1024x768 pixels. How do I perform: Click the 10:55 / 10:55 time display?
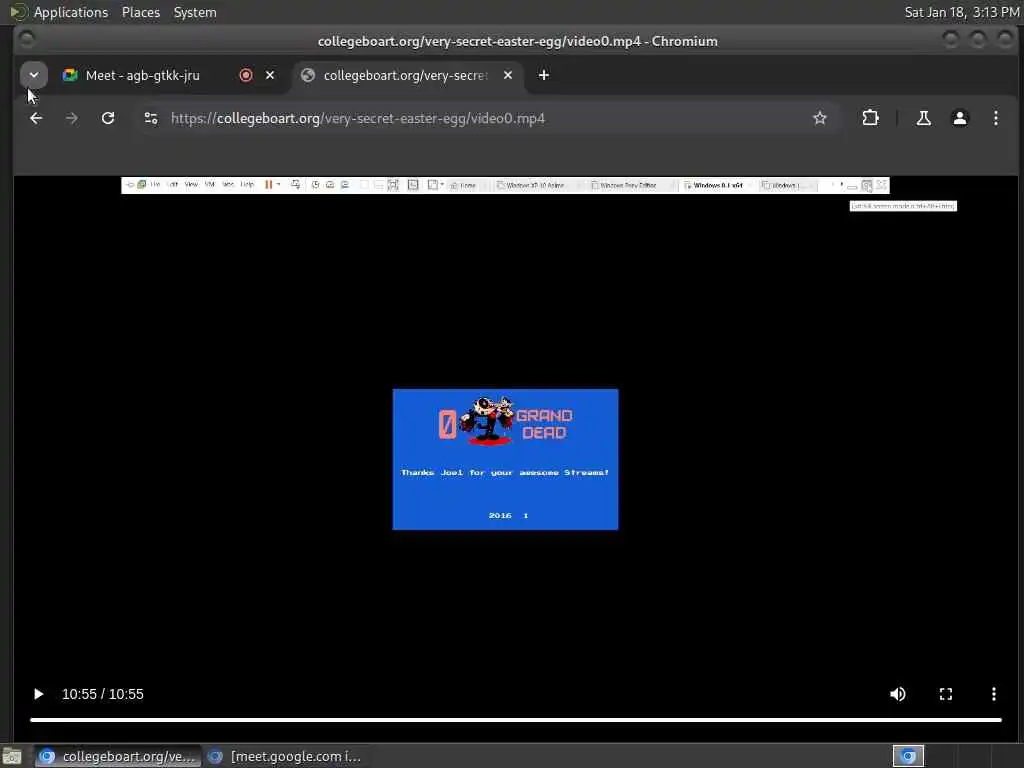point(103,694)
